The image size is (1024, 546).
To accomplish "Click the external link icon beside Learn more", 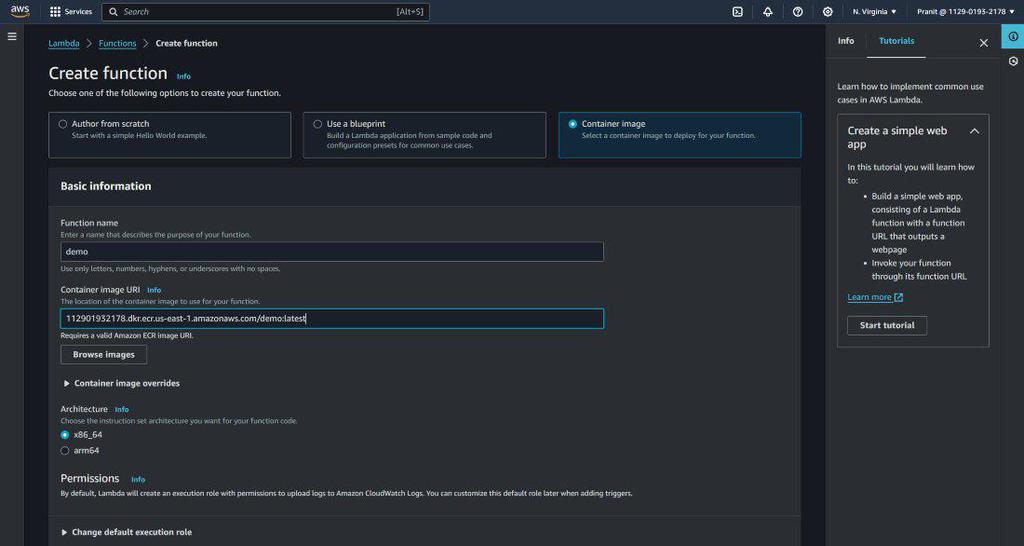I will [899, 297].
